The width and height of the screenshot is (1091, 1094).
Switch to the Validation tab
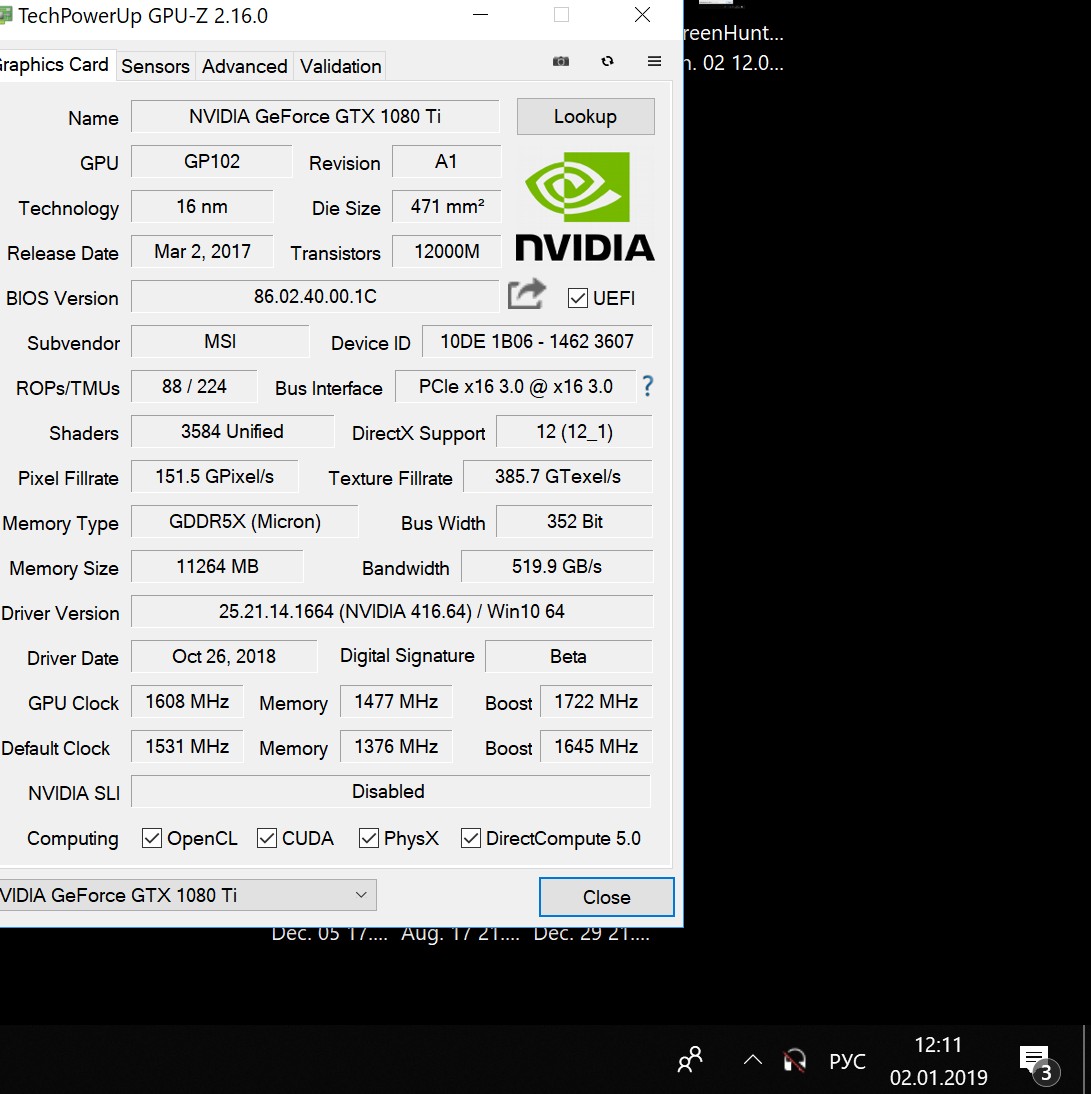[340, 66]
